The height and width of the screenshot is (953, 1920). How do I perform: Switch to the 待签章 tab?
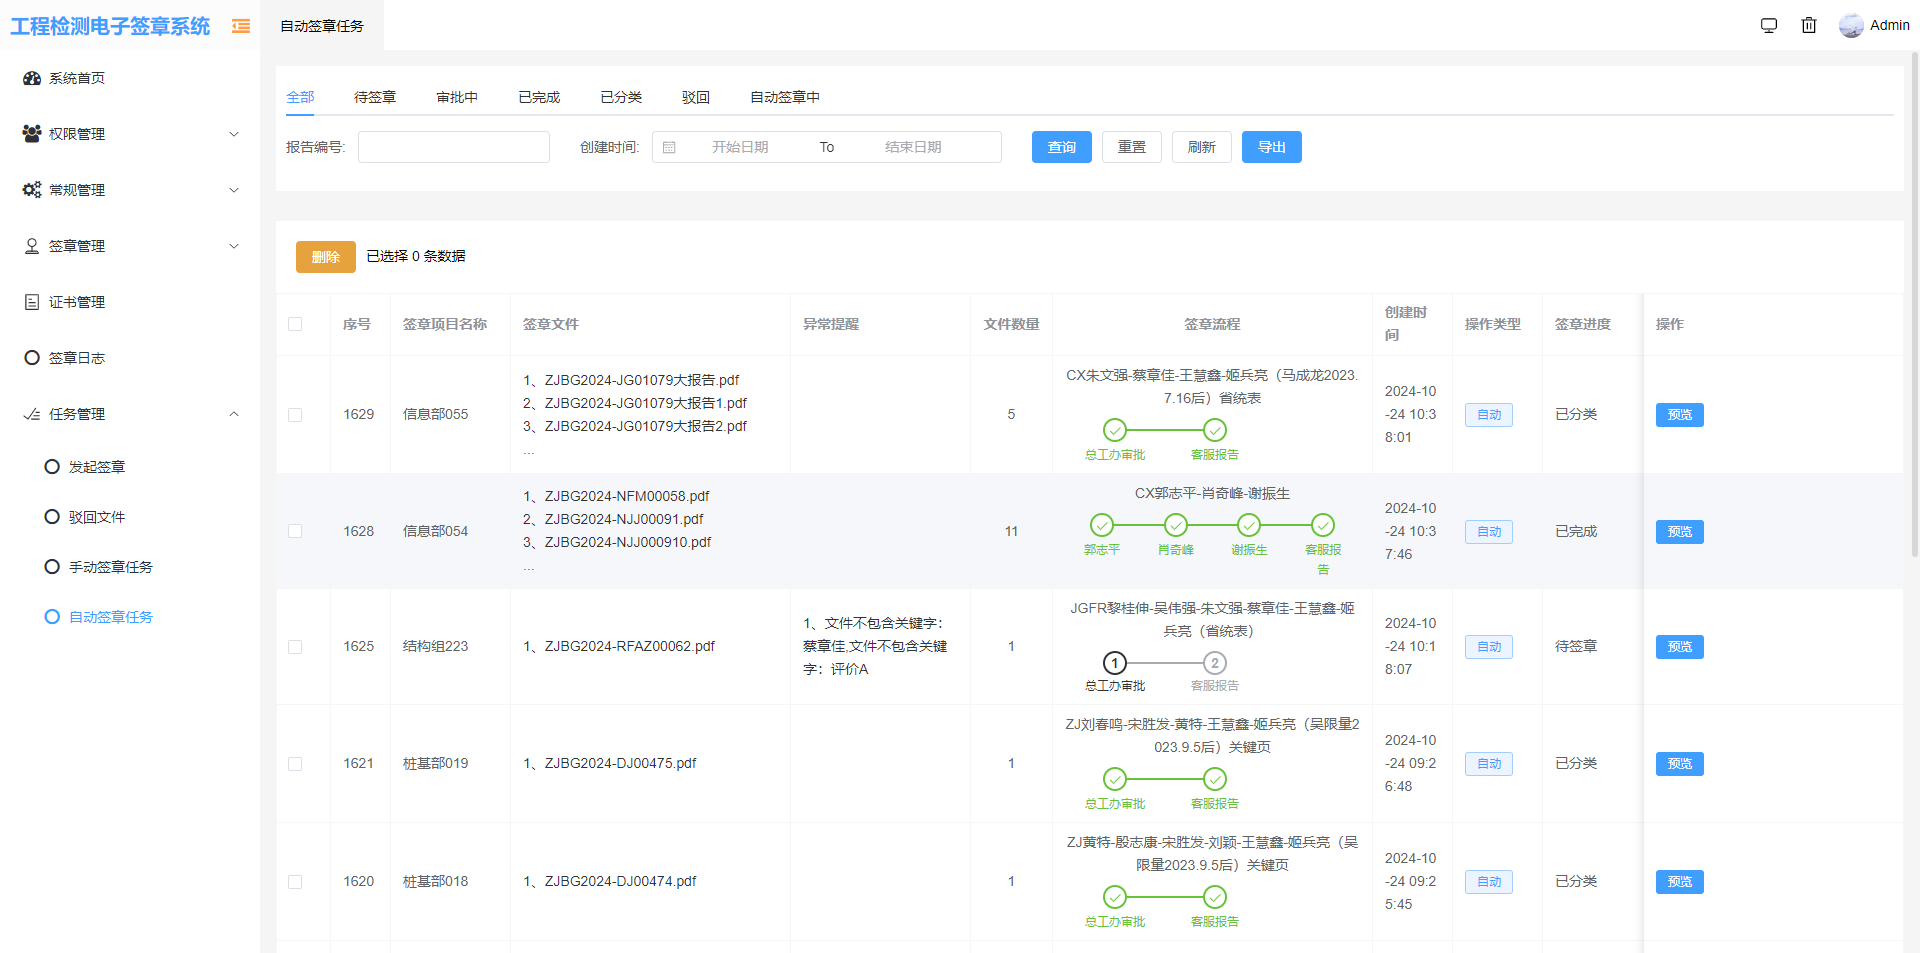tap(375, 97)
